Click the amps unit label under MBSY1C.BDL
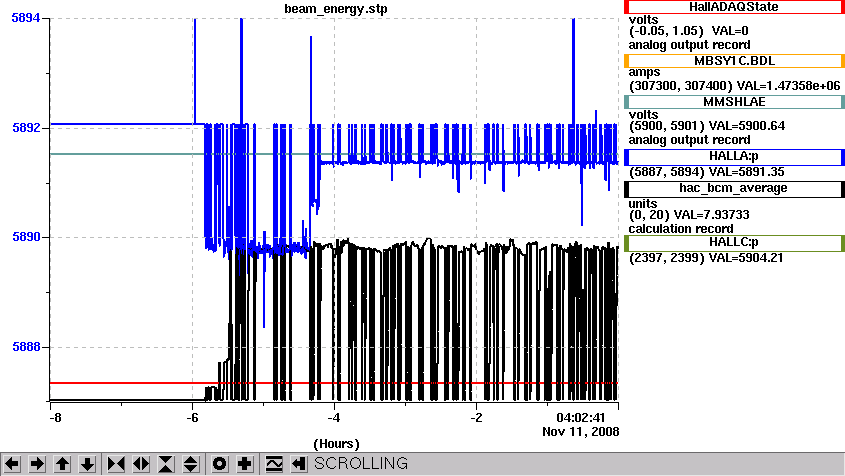This screenshot has height=476, width=845. [x=645, y=72]
